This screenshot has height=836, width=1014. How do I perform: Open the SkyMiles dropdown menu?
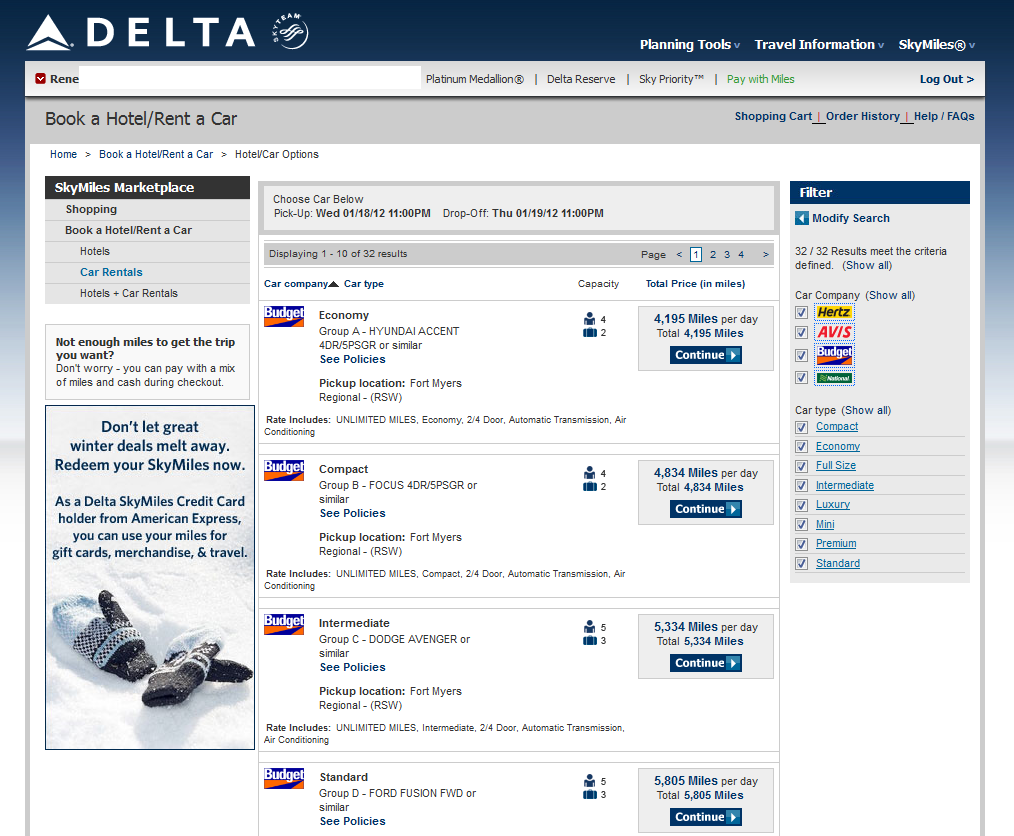936,45
